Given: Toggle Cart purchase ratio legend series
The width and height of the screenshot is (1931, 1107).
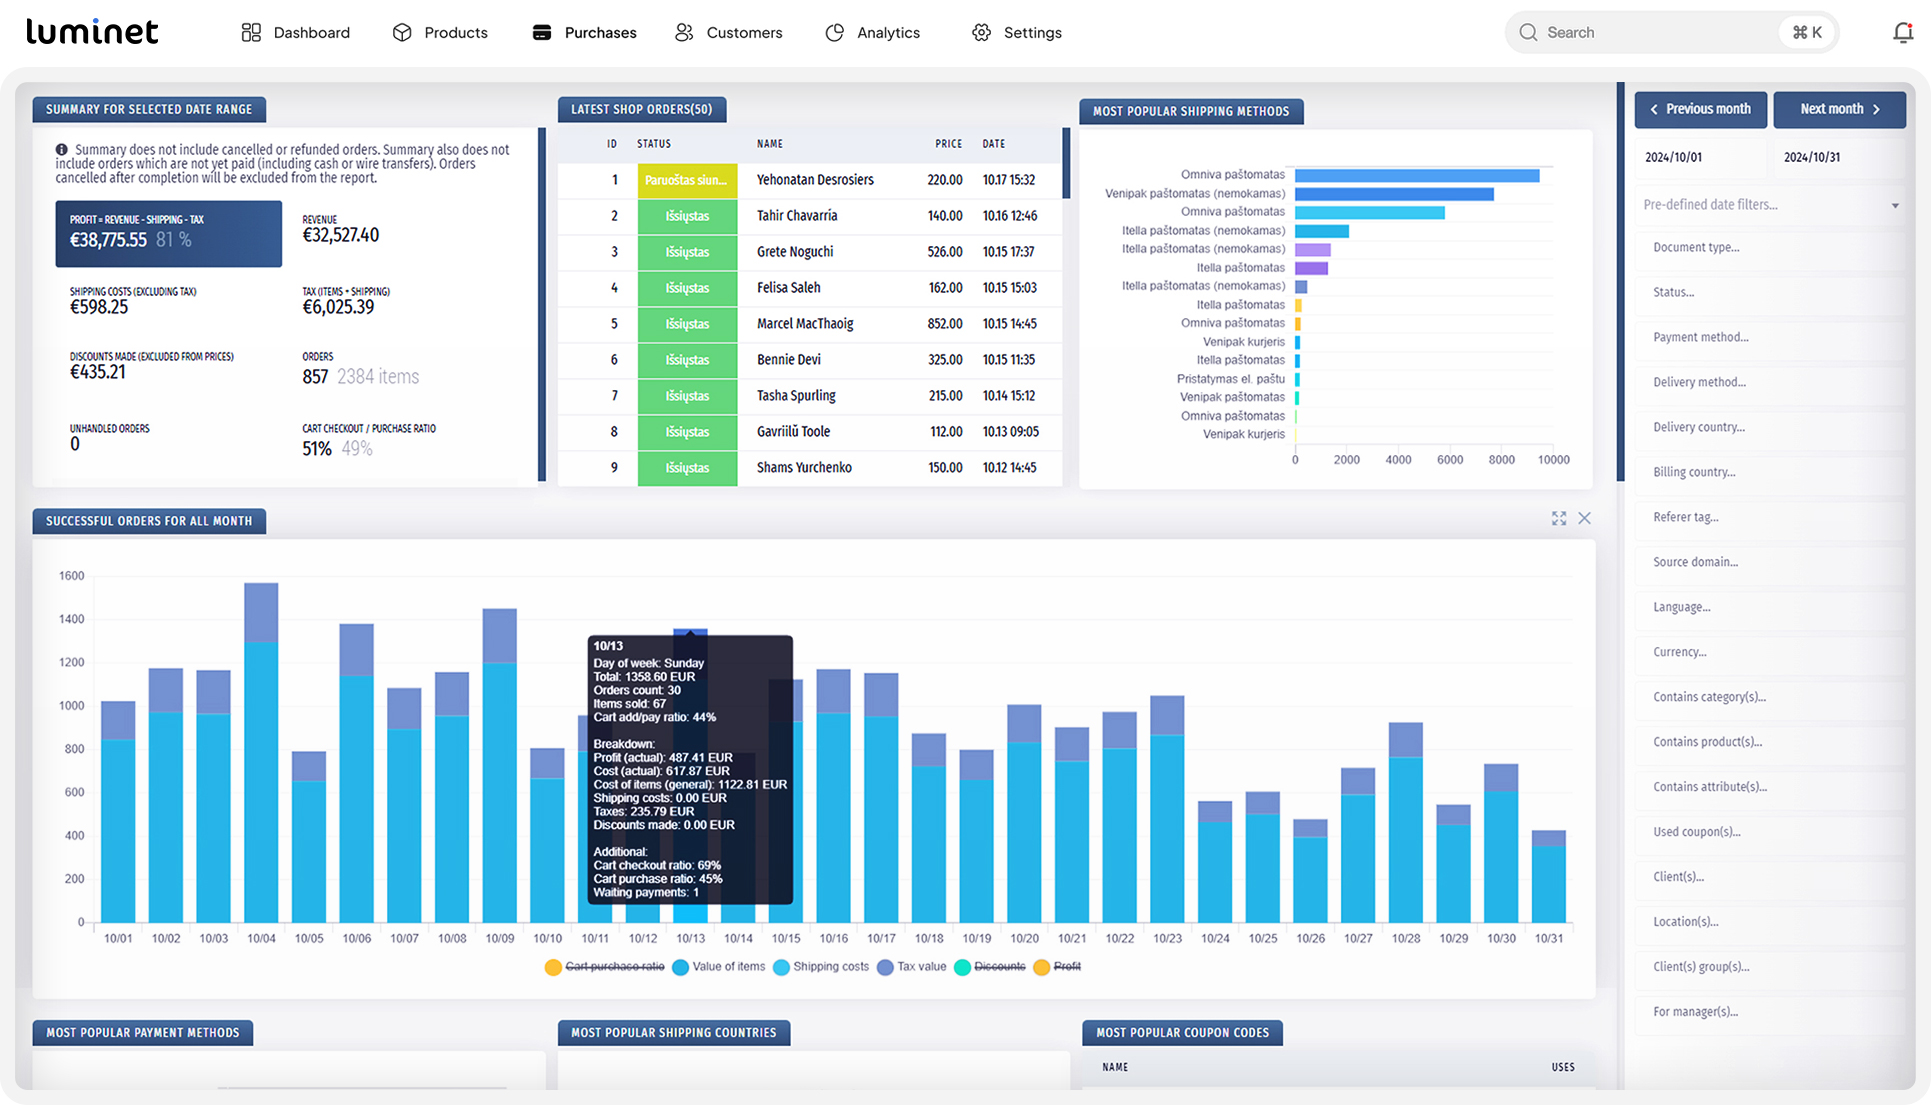Looking at the screenshot, I should pos(614,967).
